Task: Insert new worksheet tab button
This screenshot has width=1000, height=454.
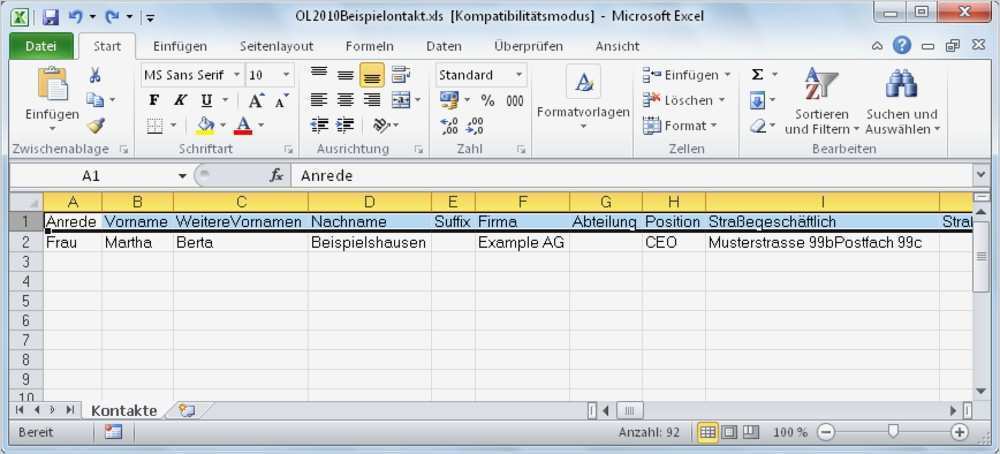Action: 186,411
